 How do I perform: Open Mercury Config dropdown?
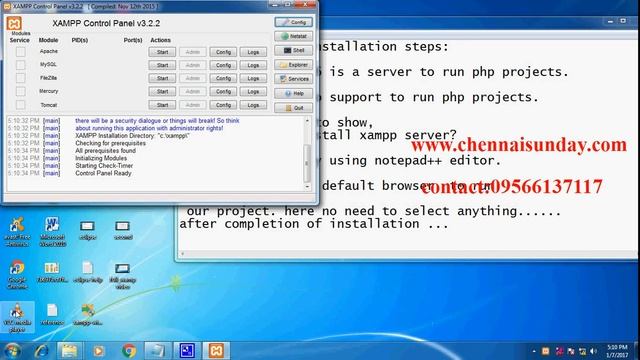223,91
